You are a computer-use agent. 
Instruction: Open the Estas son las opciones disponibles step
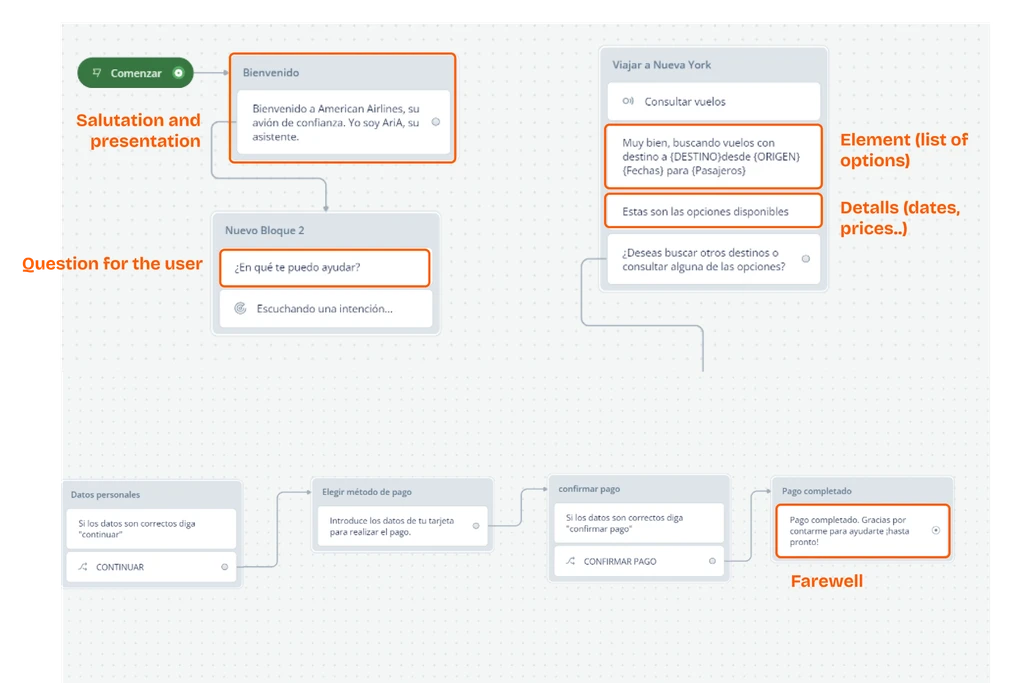[713, 211]
